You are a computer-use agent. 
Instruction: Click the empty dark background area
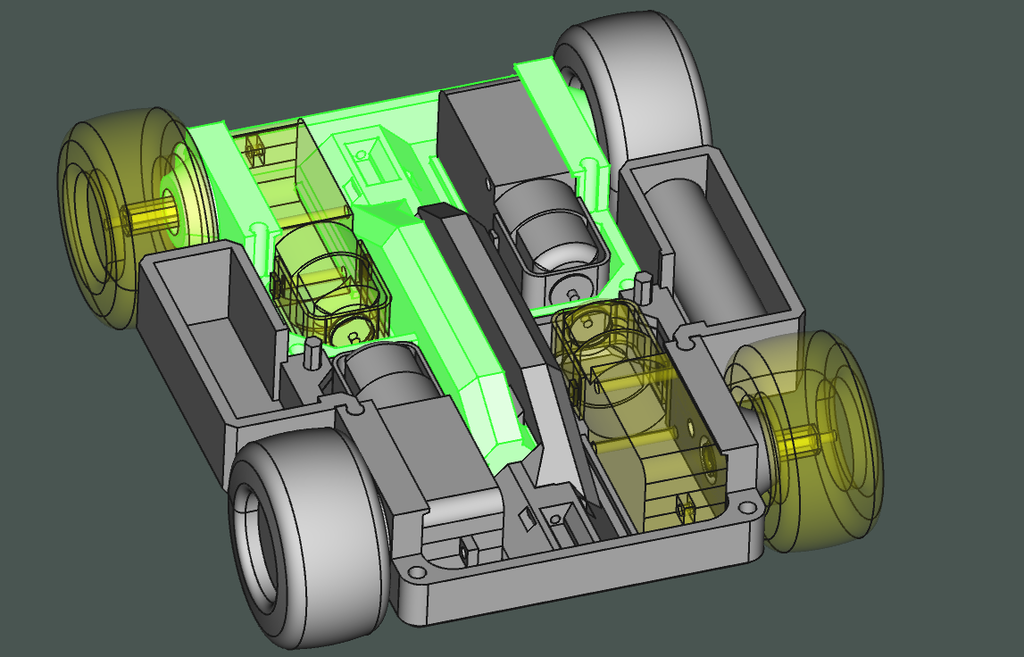click(914, 131)
